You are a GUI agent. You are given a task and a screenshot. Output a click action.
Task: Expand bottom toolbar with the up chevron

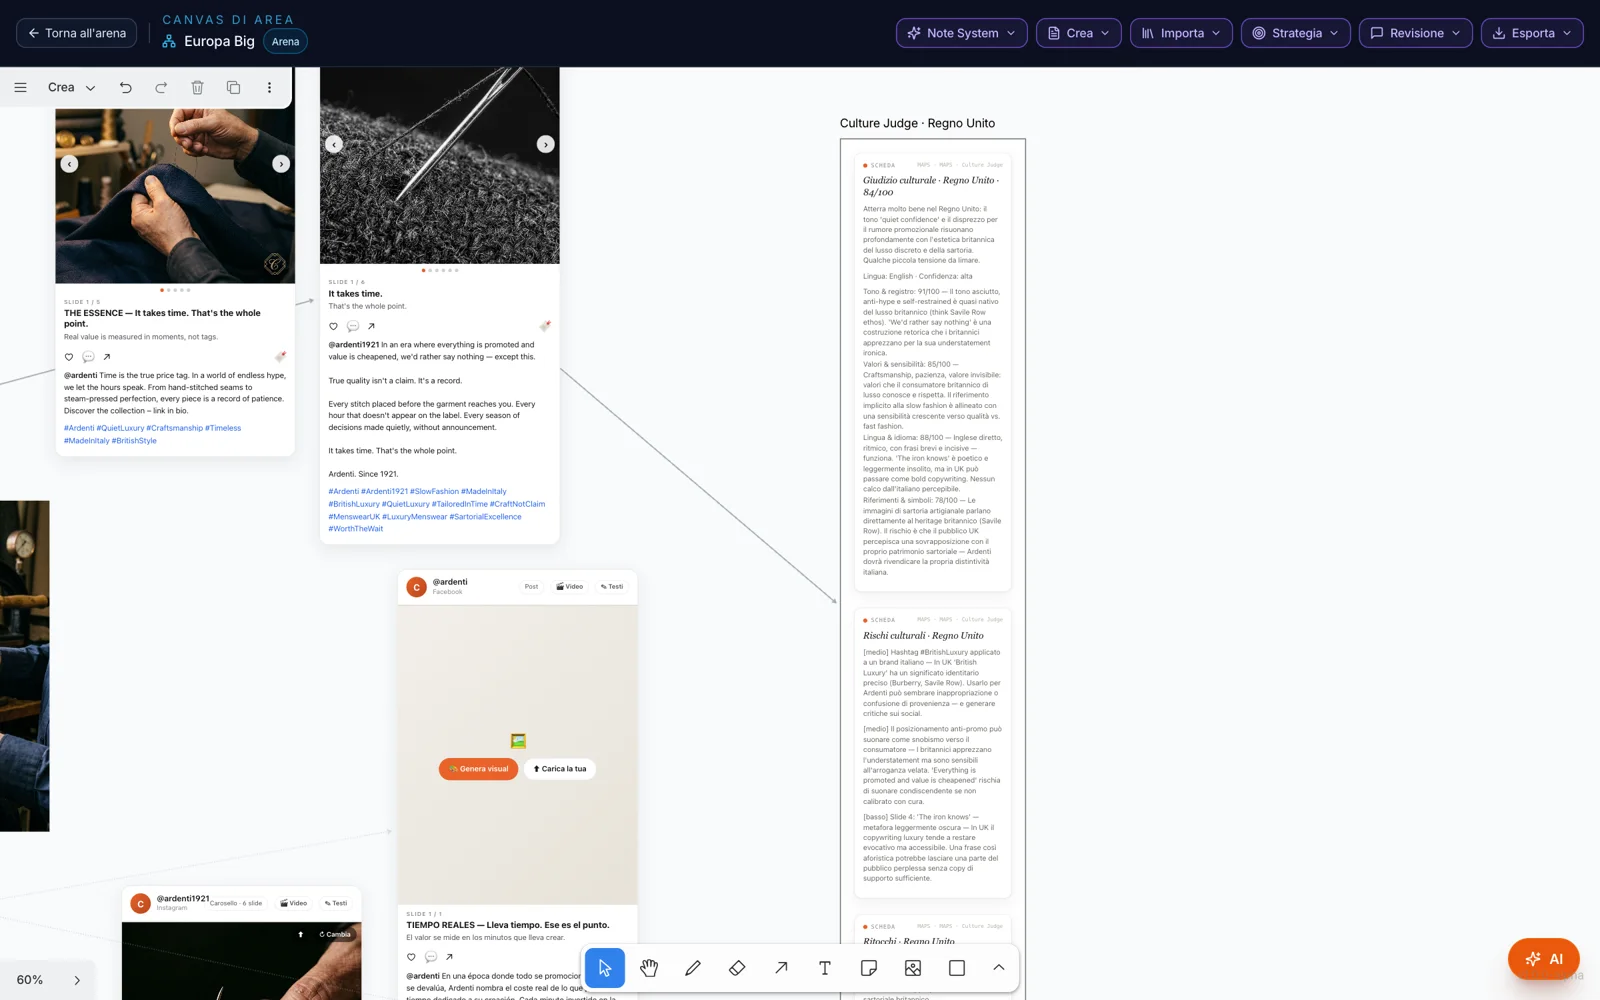tap(999, 968)
